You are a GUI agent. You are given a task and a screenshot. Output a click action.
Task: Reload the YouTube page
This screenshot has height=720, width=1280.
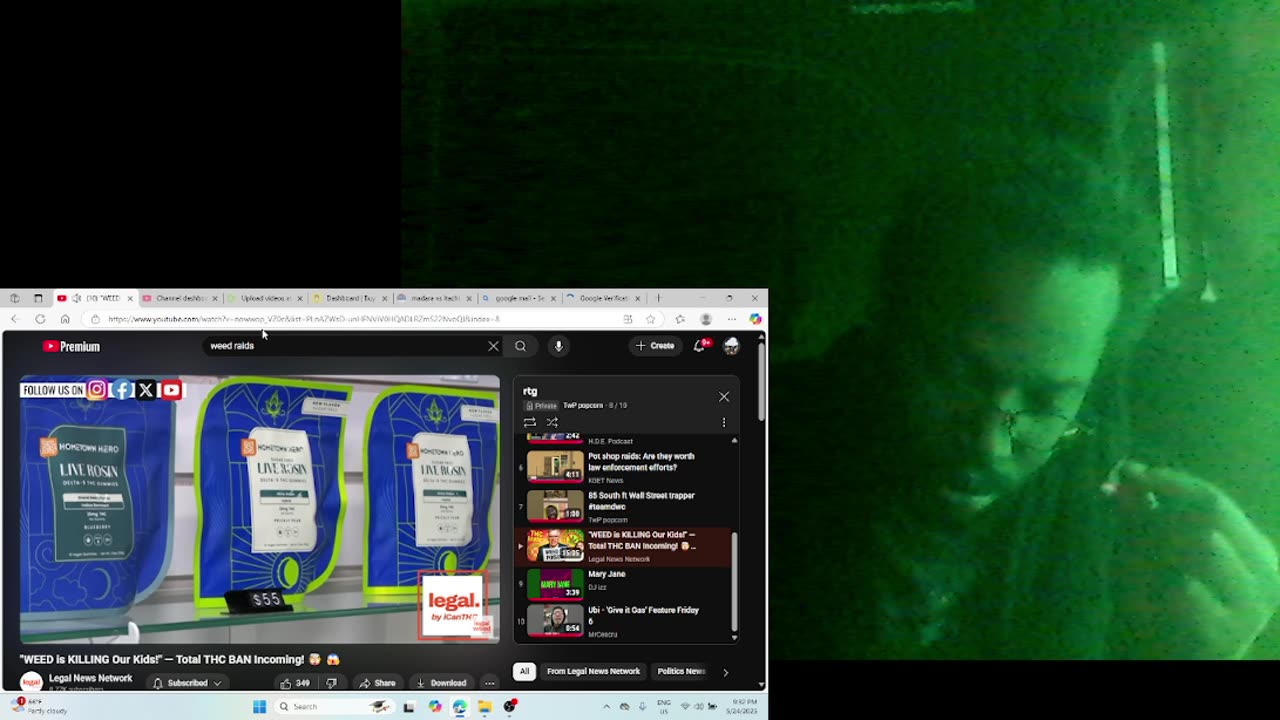coord(40,319)
